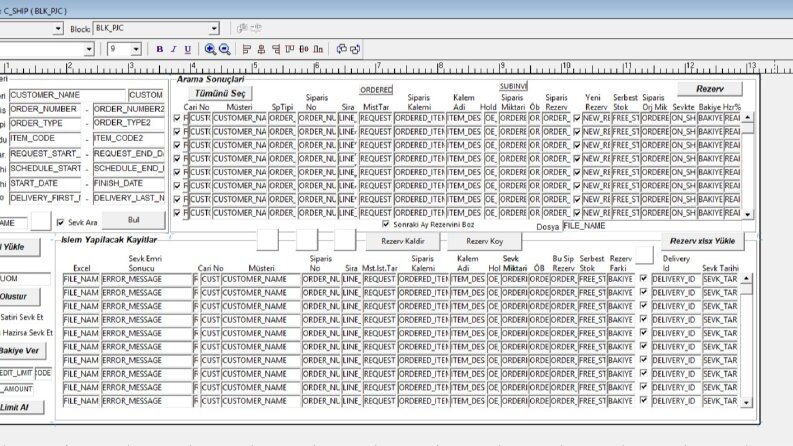793x446 pixels.
Task: Toggle the Sevk Ara checkbox
Action: tap(61, 222)
